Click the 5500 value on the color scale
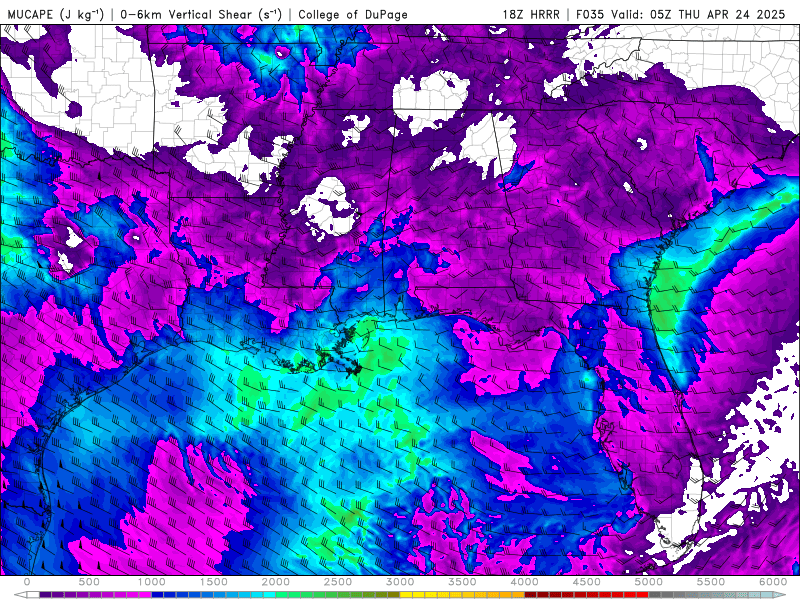The image size is (800, 600). point(711,582)
